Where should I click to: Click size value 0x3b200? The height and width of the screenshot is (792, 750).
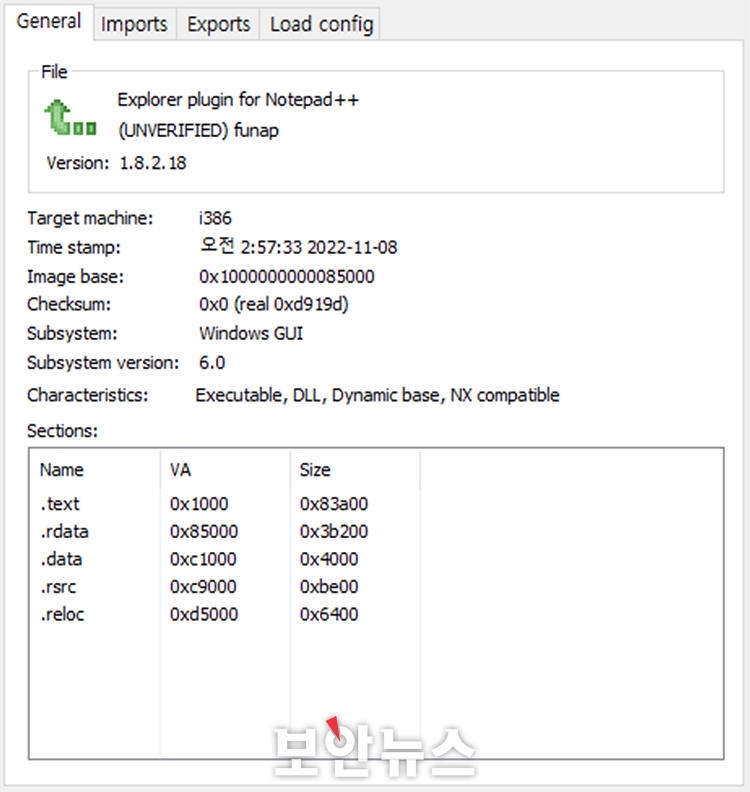(334, 531)
